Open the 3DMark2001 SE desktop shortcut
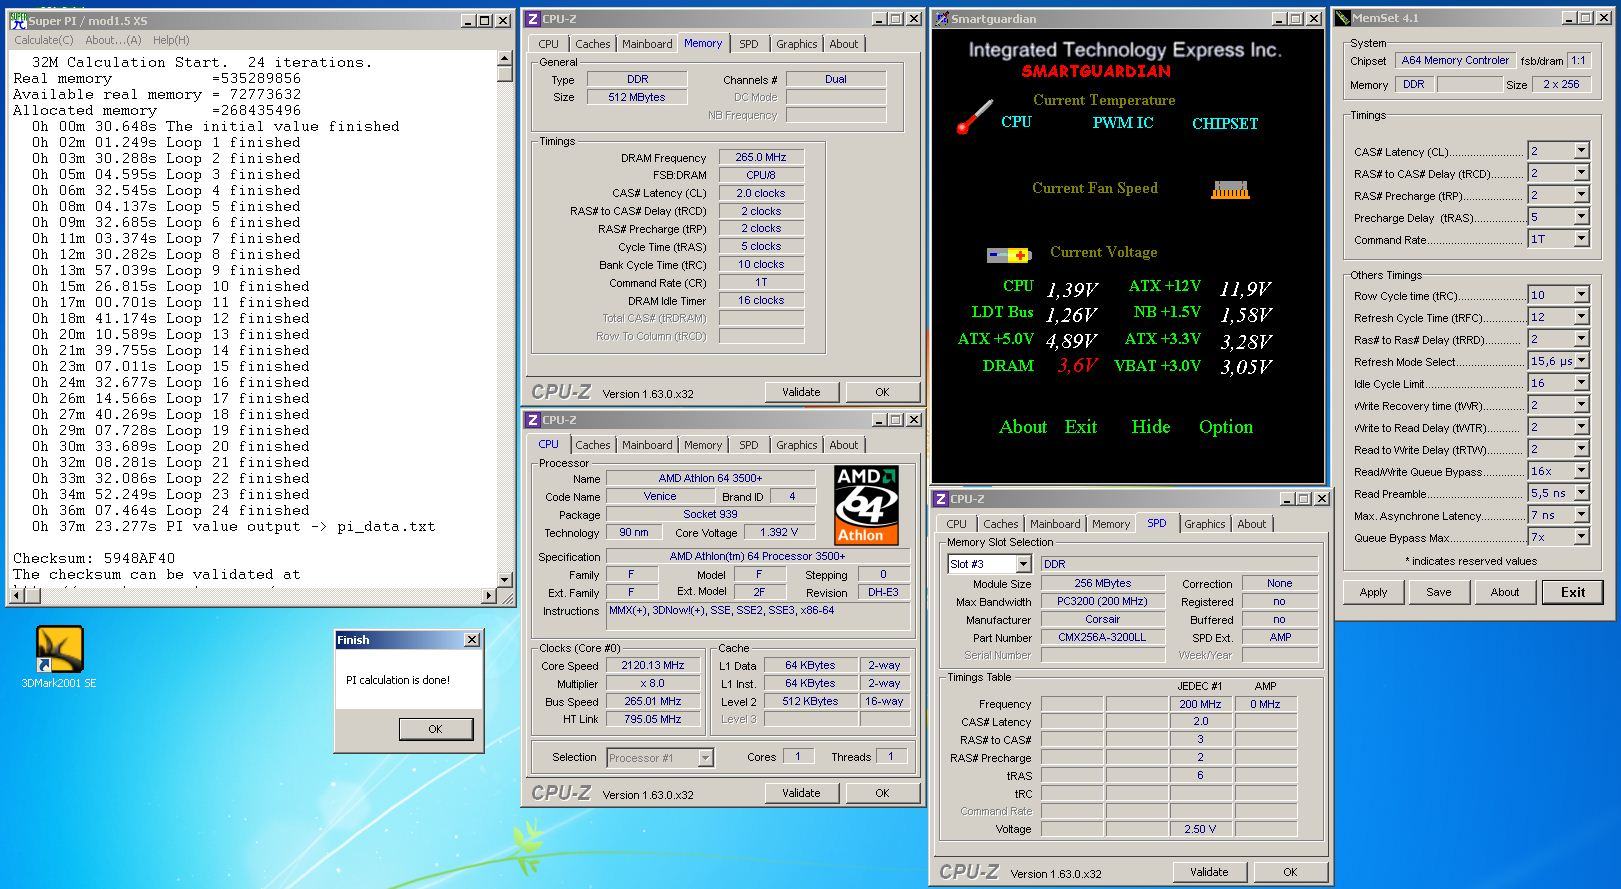This screenshot has height=889, width=1621. coord(59,656)
